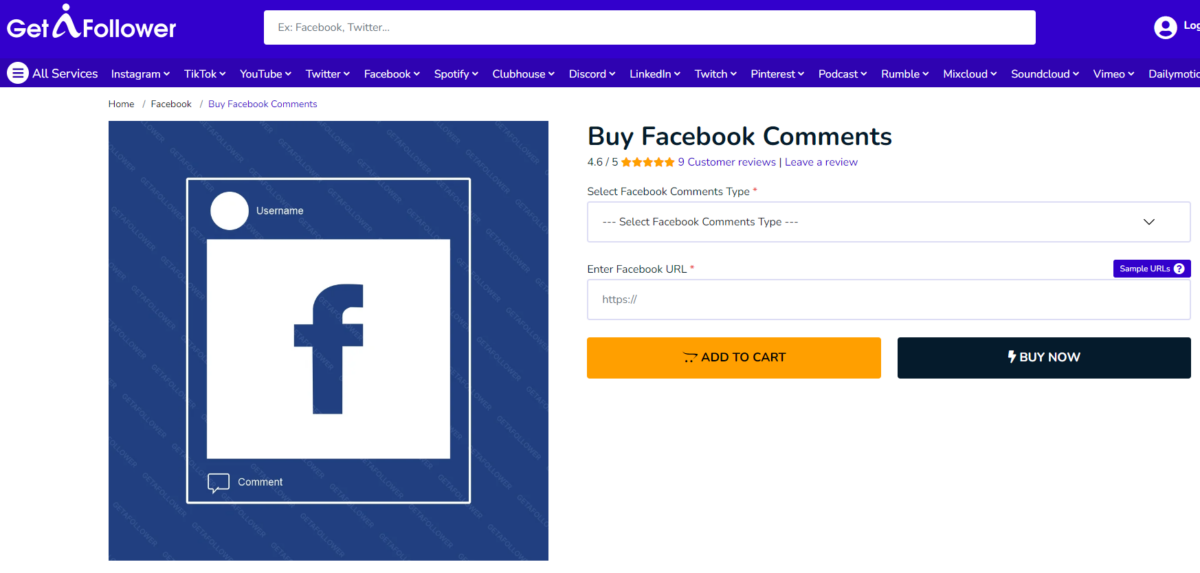Open the Twitch menu
This screenshot has width=1200, height=573.
click(716, 74)
